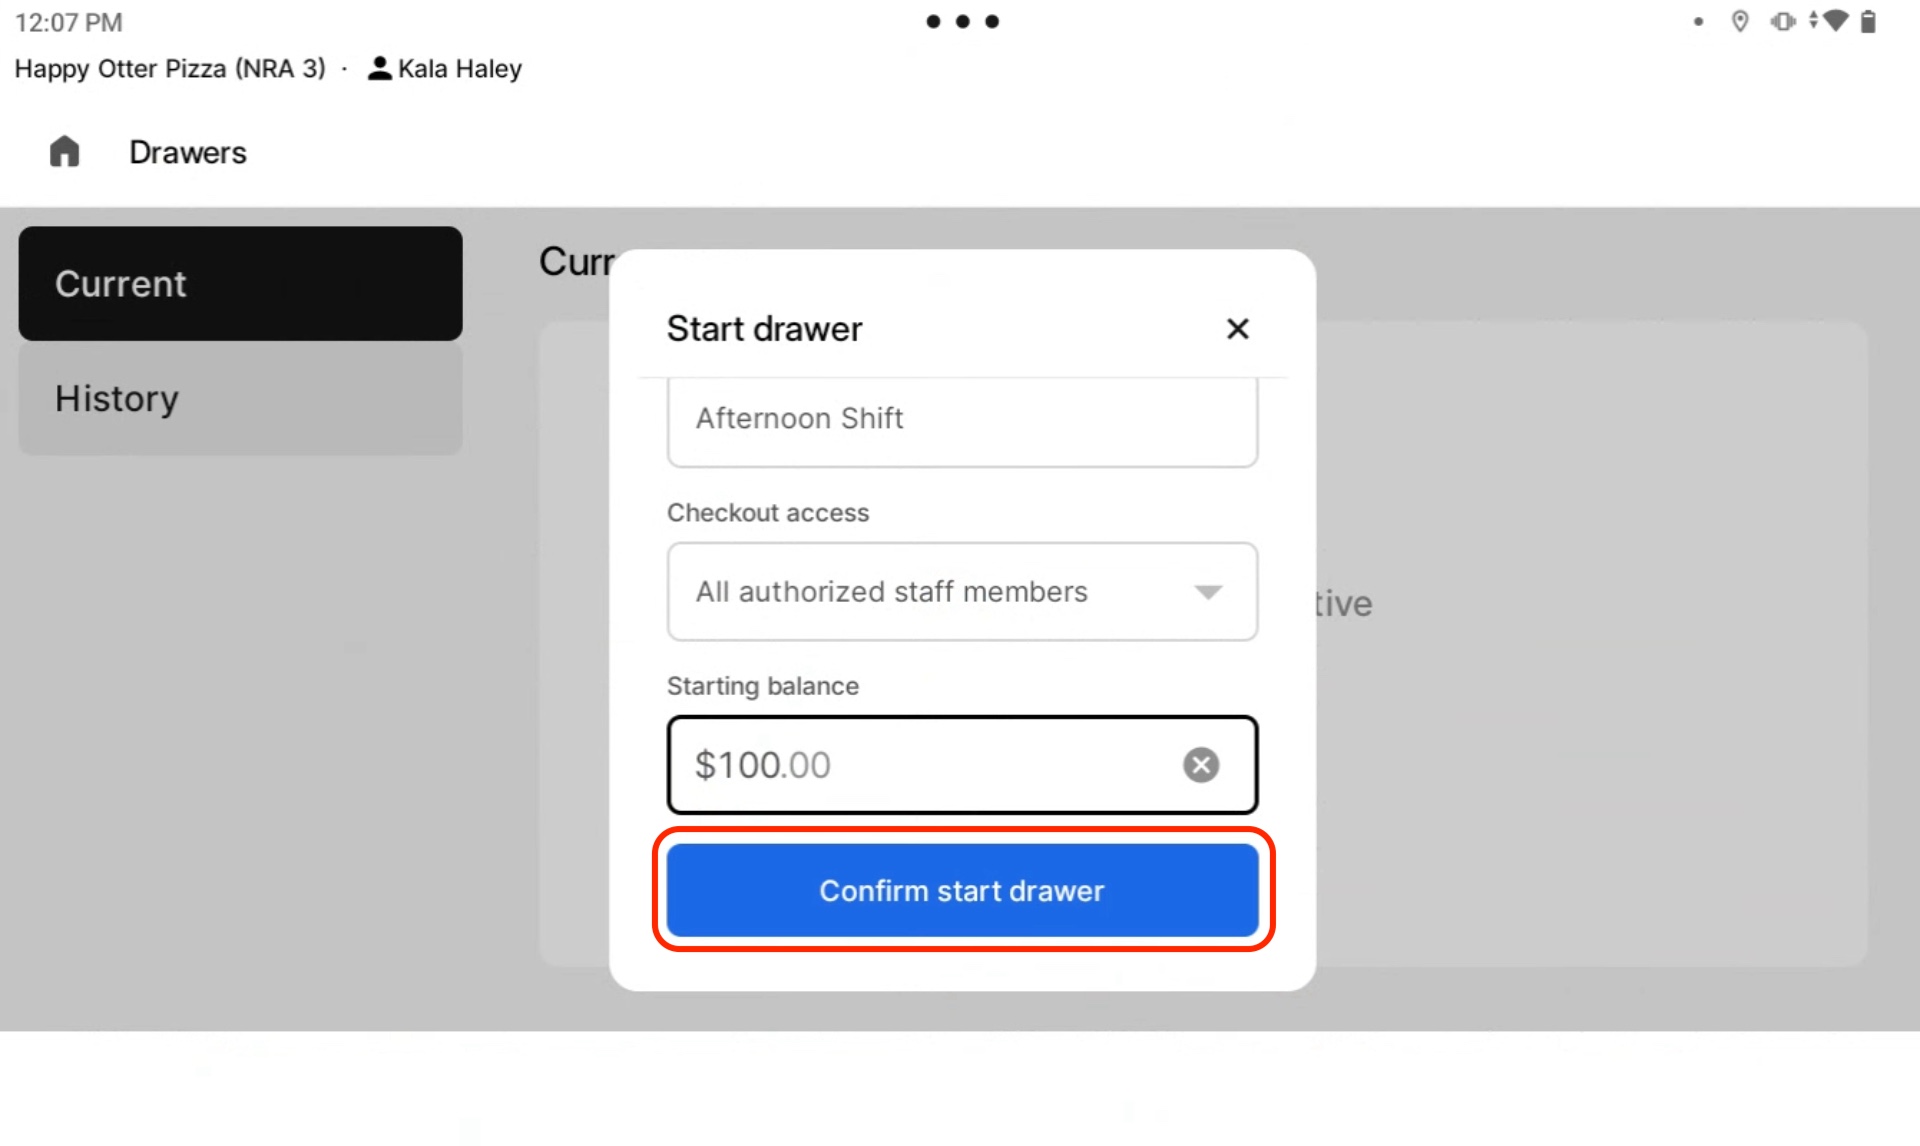Screen dimensions: 1920x1146
Task: Select the Current tab
Action: click(x=240, y=283)
